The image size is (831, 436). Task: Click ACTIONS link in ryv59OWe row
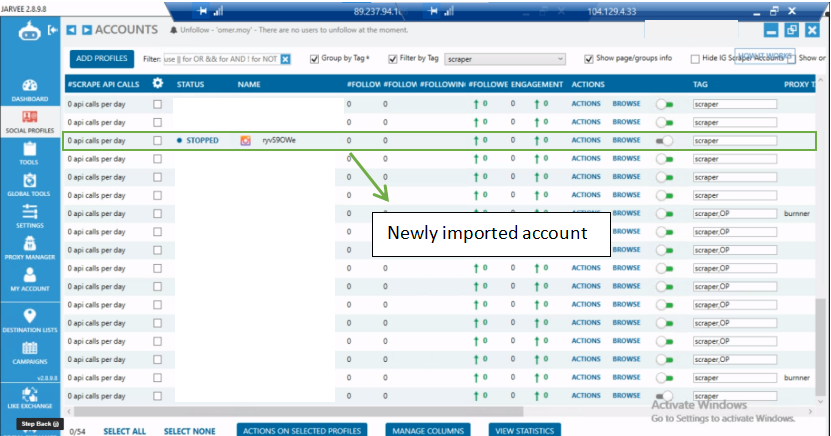coord(586,140)
